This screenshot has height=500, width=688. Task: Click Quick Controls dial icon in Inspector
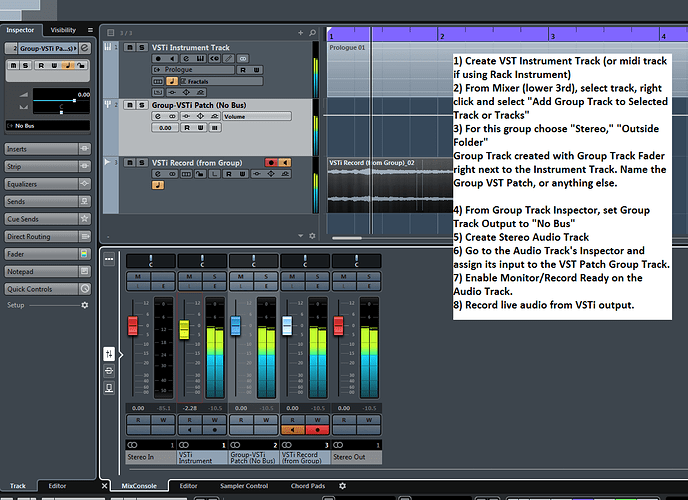pos(85,289)
